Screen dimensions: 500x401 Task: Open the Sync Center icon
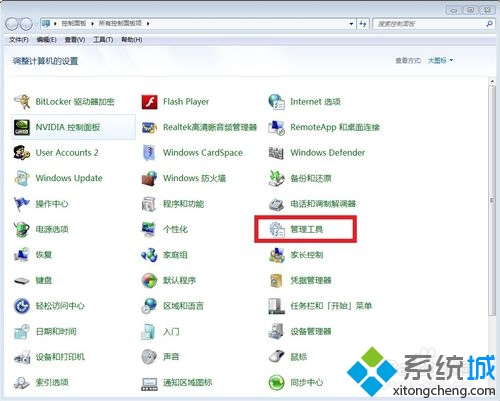[x=277, y=383]
